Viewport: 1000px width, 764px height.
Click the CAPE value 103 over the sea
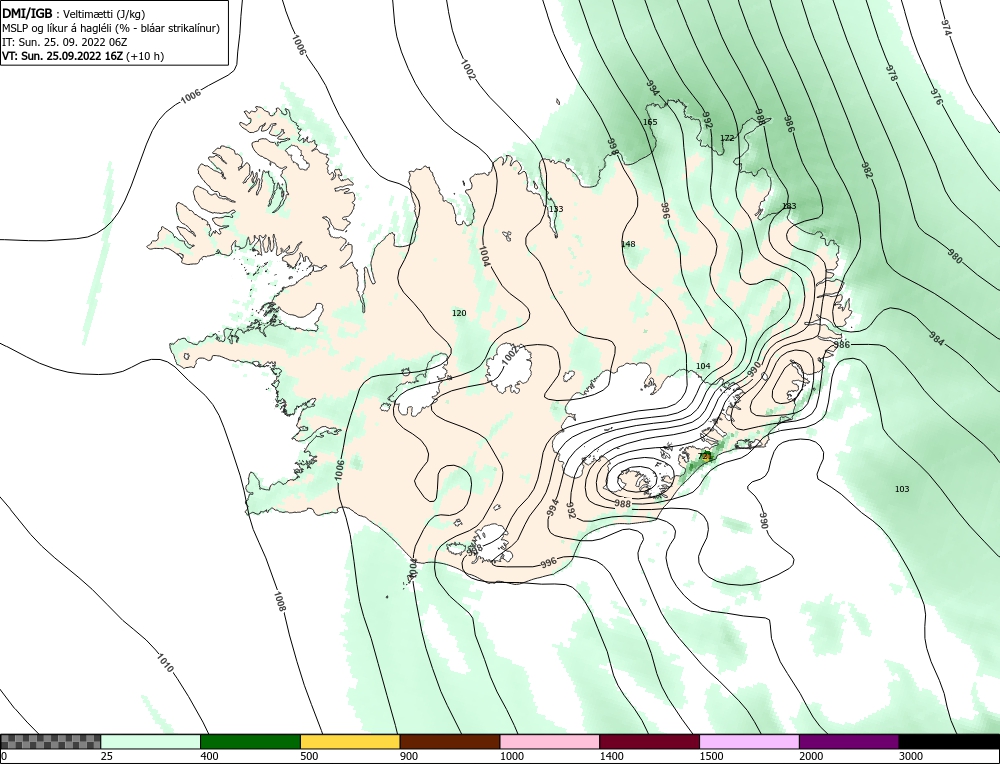pos(902,489)
